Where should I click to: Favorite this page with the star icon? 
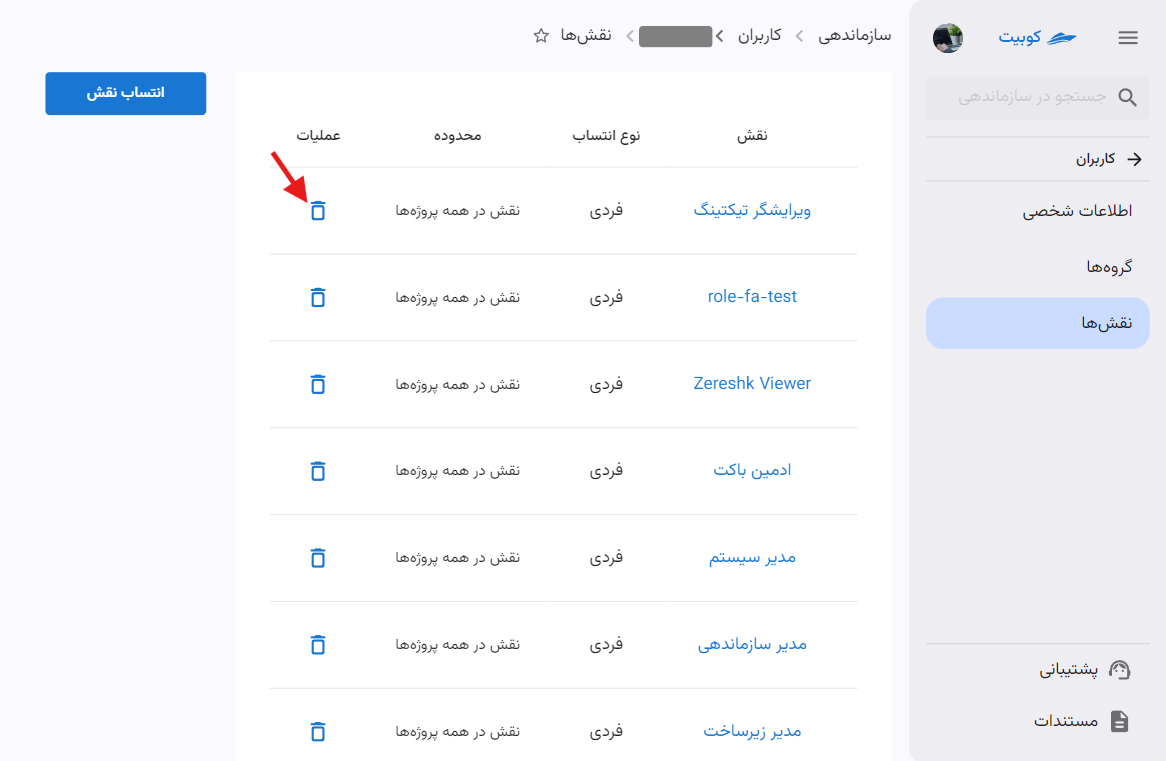click(x=541, y=36)
